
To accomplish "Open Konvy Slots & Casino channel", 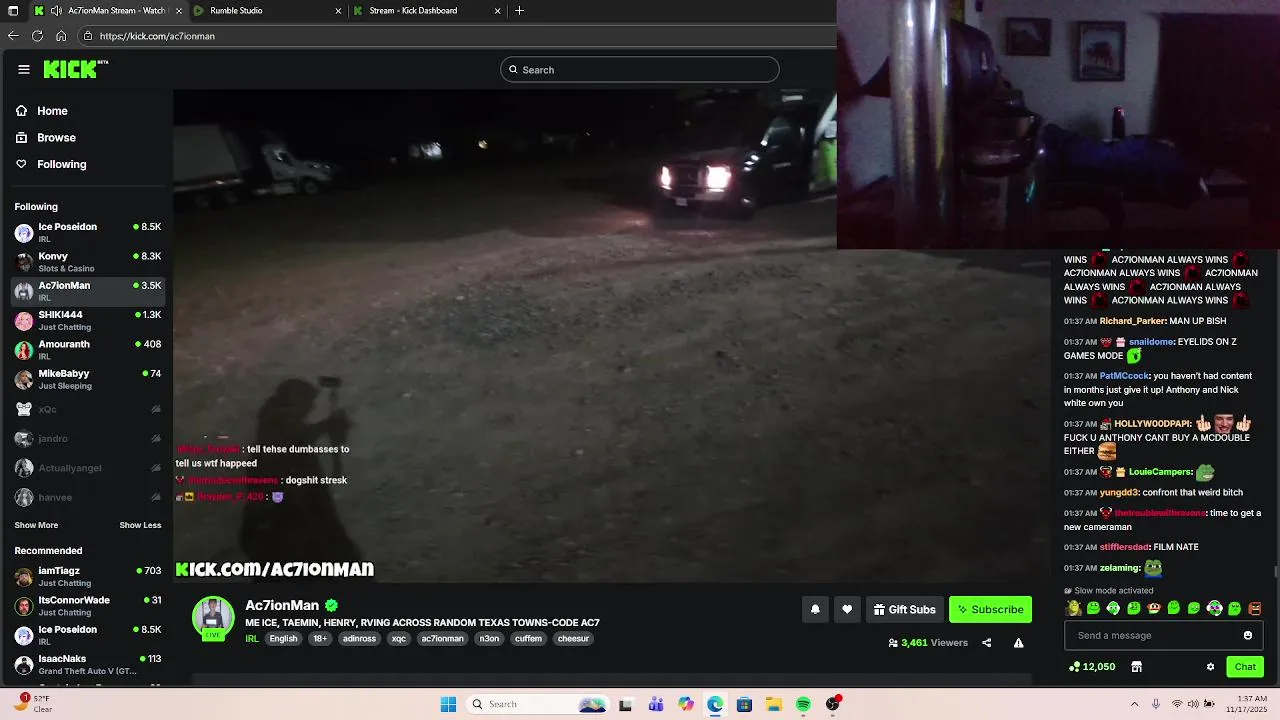I will coord(88,262).
